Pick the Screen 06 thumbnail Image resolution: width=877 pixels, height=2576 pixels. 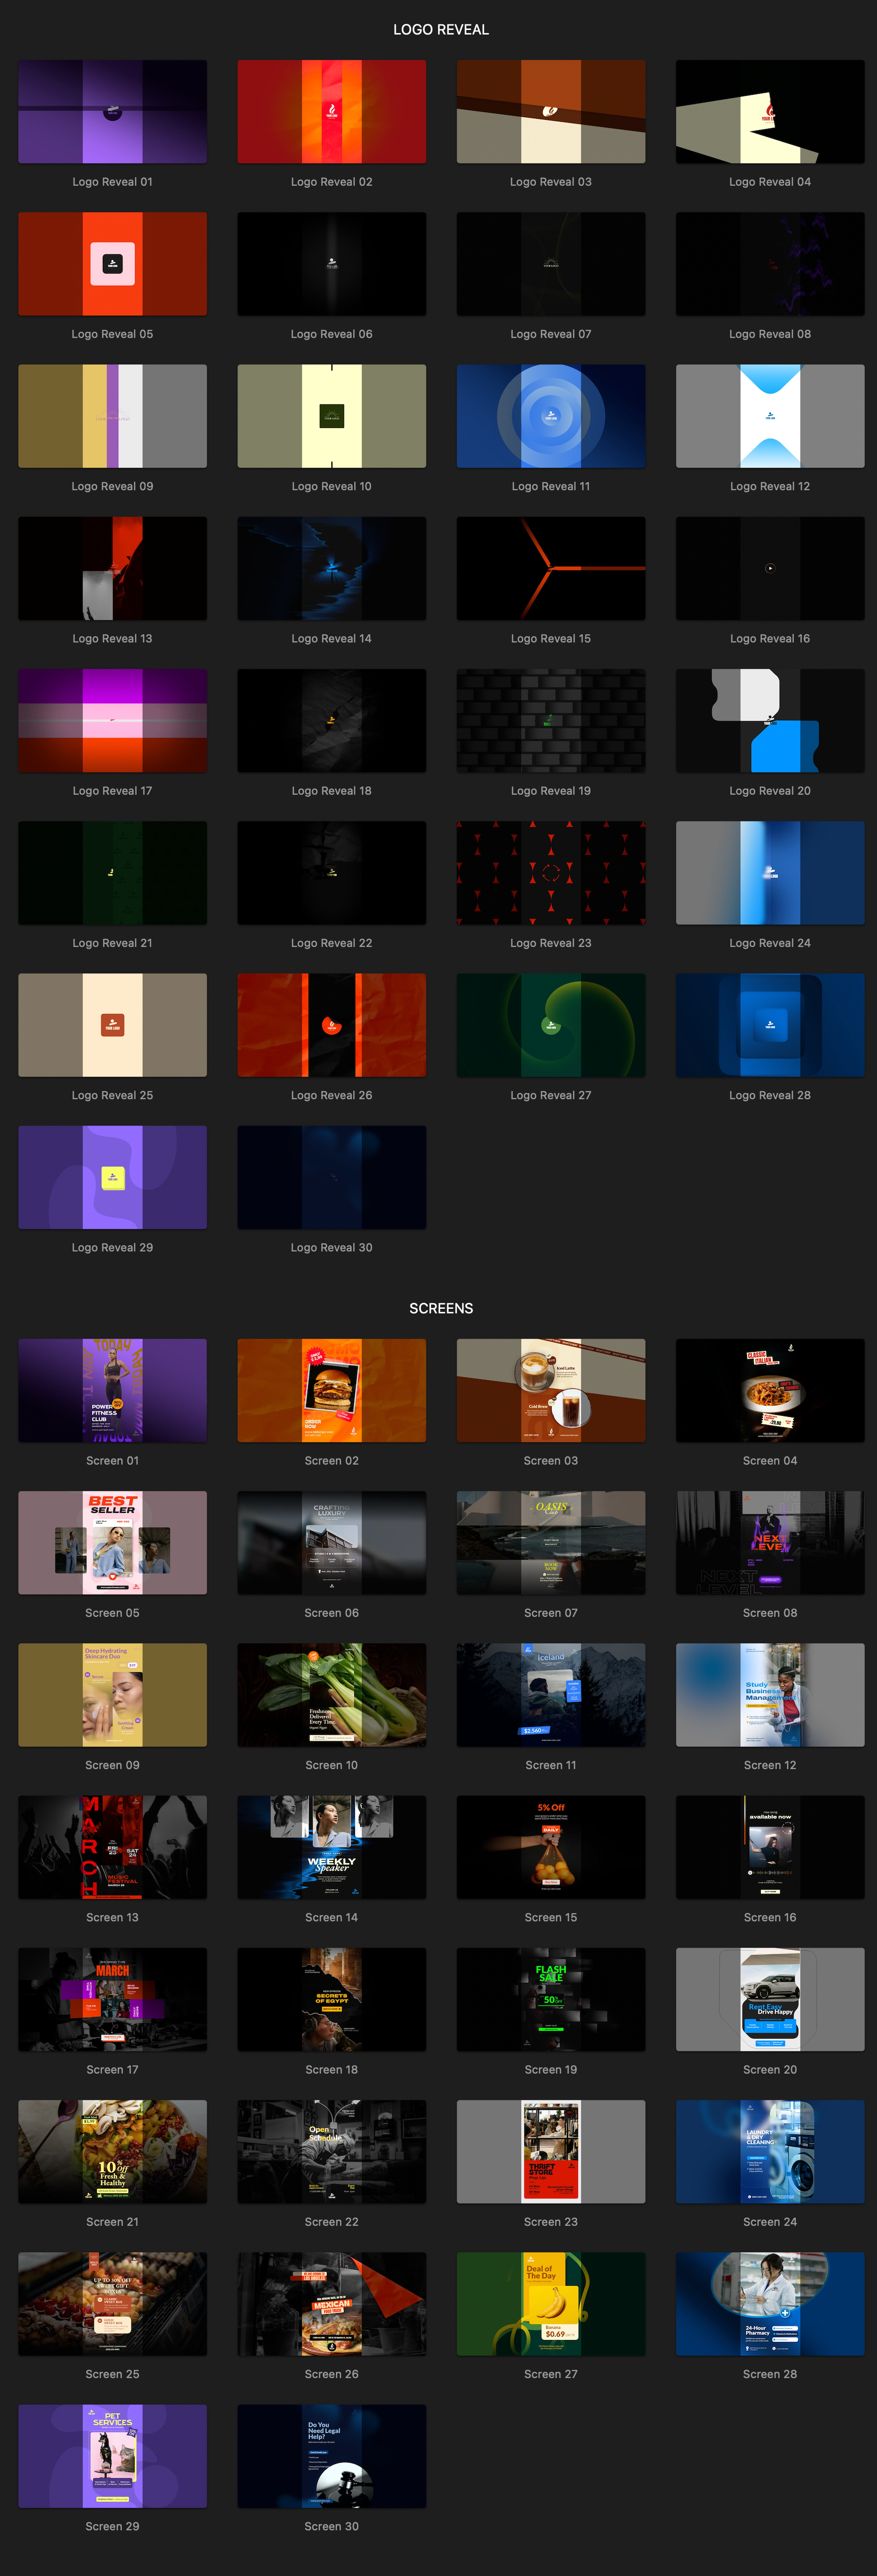331,1543
